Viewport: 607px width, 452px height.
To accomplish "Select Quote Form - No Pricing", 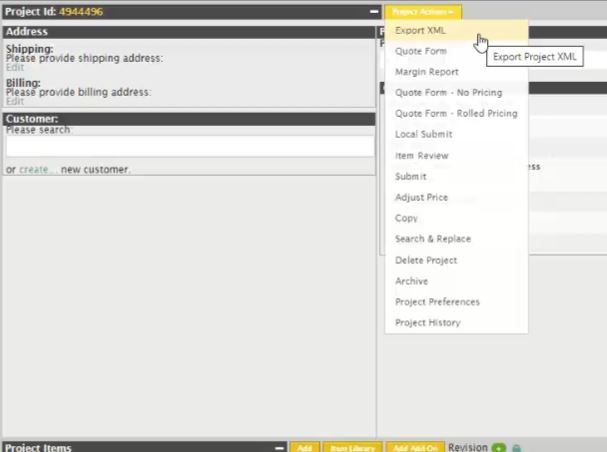I will tap(448, 93).
